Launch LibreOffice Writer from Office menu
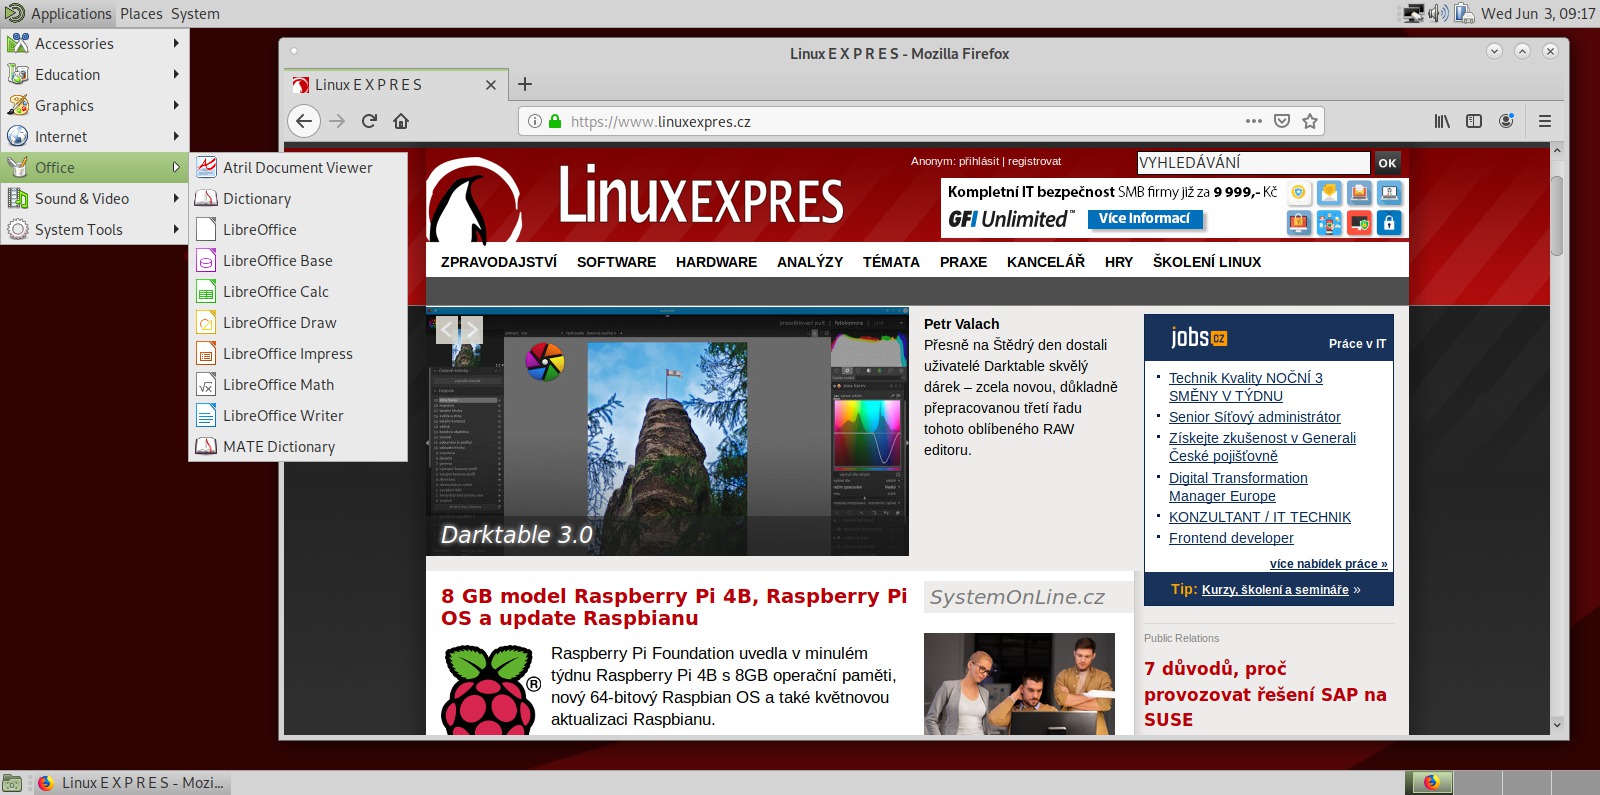The height and width of the screenshot is (795, 1600). (283, 416)
